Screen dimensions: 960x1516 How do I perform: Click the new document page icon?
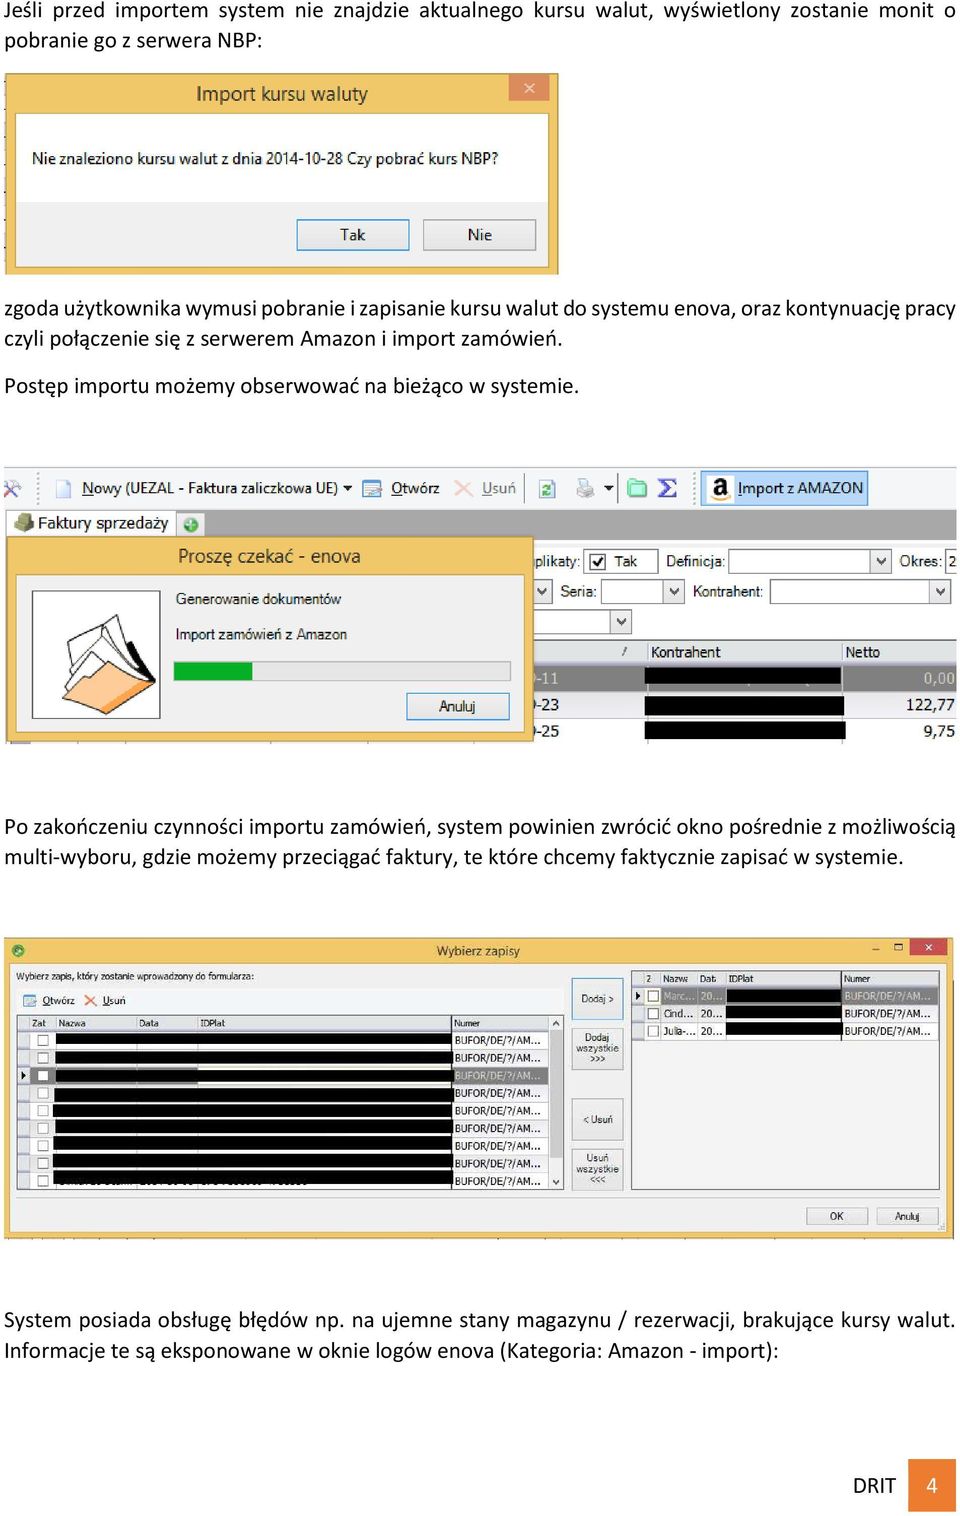tap(63, 488)
